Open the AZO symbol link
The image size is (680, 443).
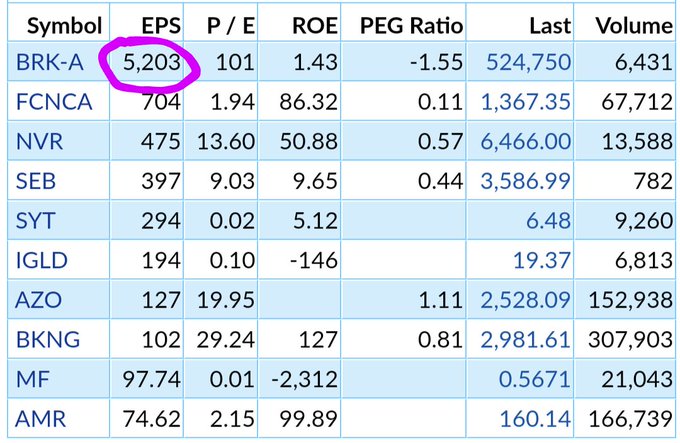pos(38,300)
